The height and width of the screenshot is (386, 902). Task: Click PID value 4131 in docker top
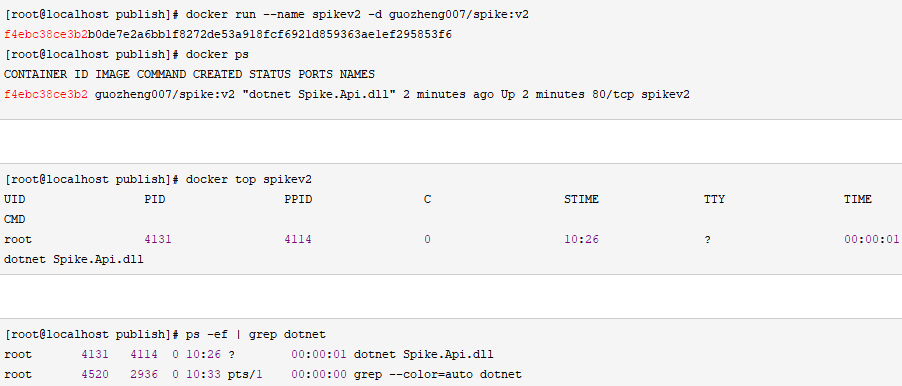point(158,239)
